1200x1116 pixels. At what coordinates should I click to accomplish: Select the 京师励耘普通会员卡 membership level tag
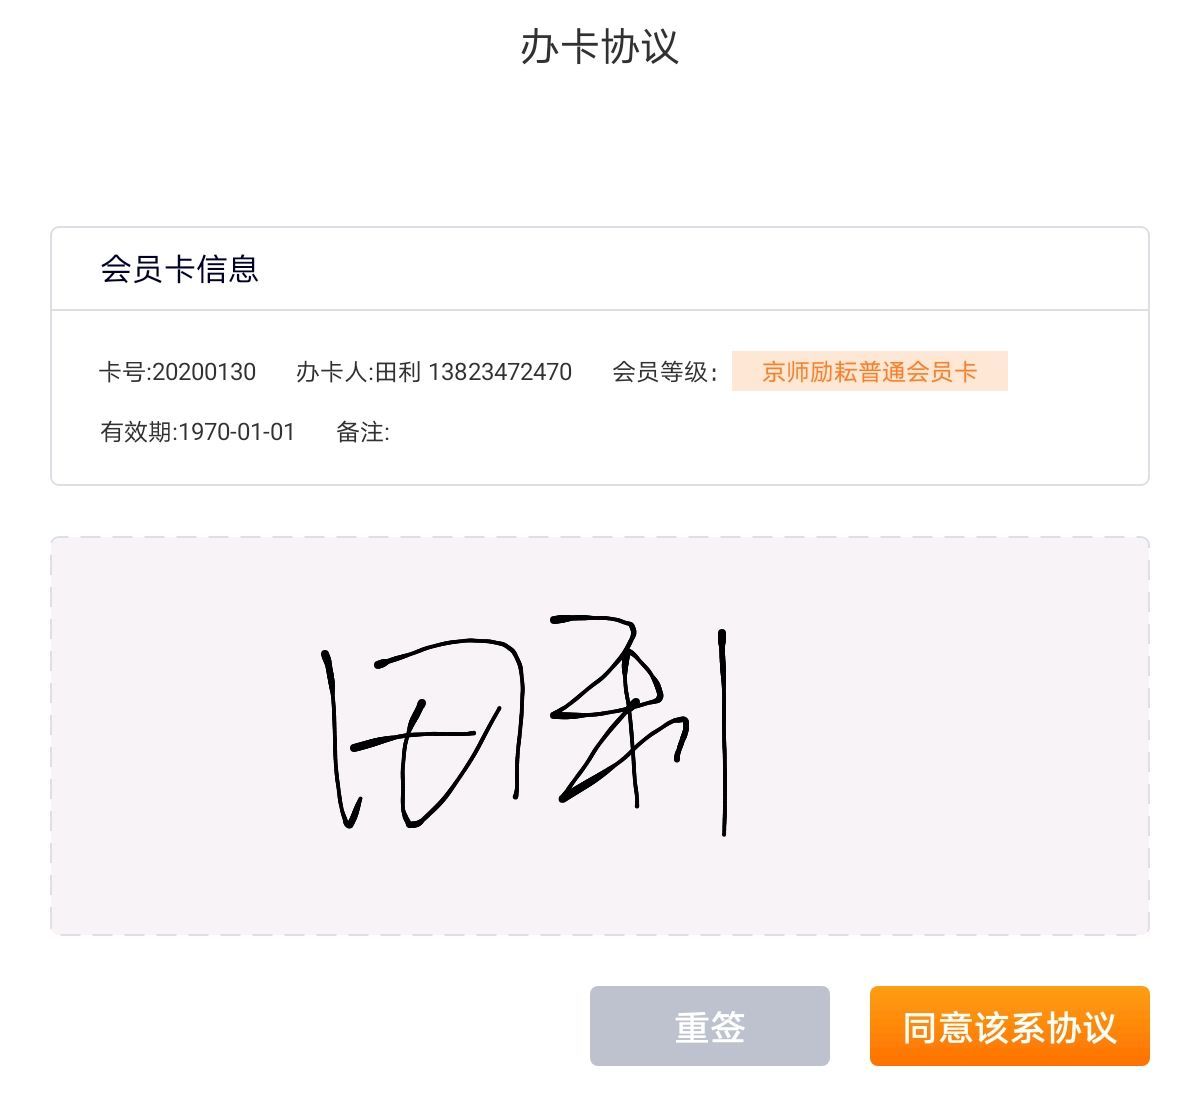(869, 372)
